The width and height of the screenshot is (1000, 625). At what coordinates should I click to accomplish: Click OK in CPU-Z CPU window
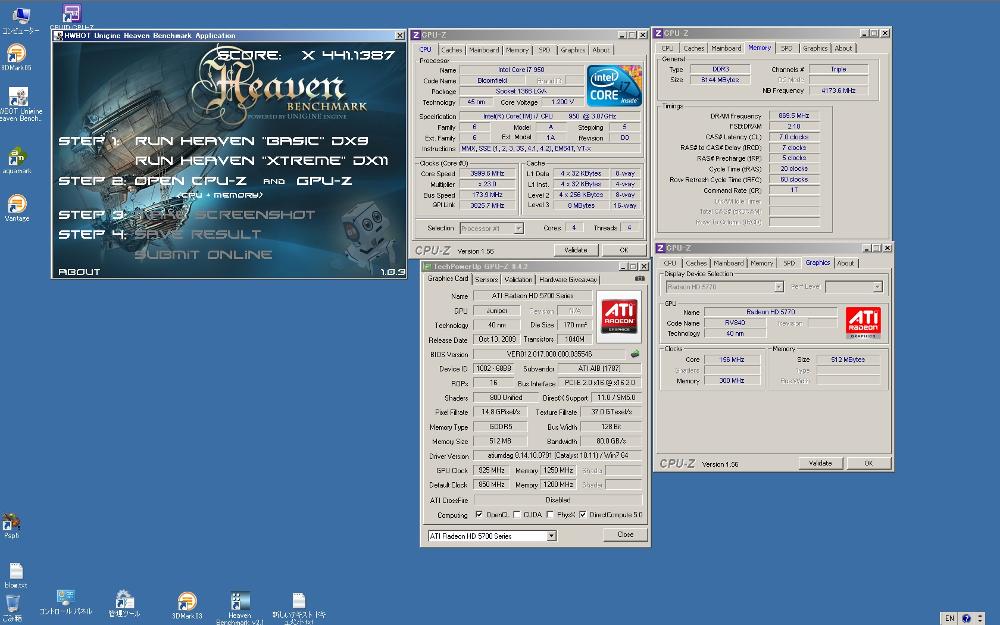click(624, 250)
